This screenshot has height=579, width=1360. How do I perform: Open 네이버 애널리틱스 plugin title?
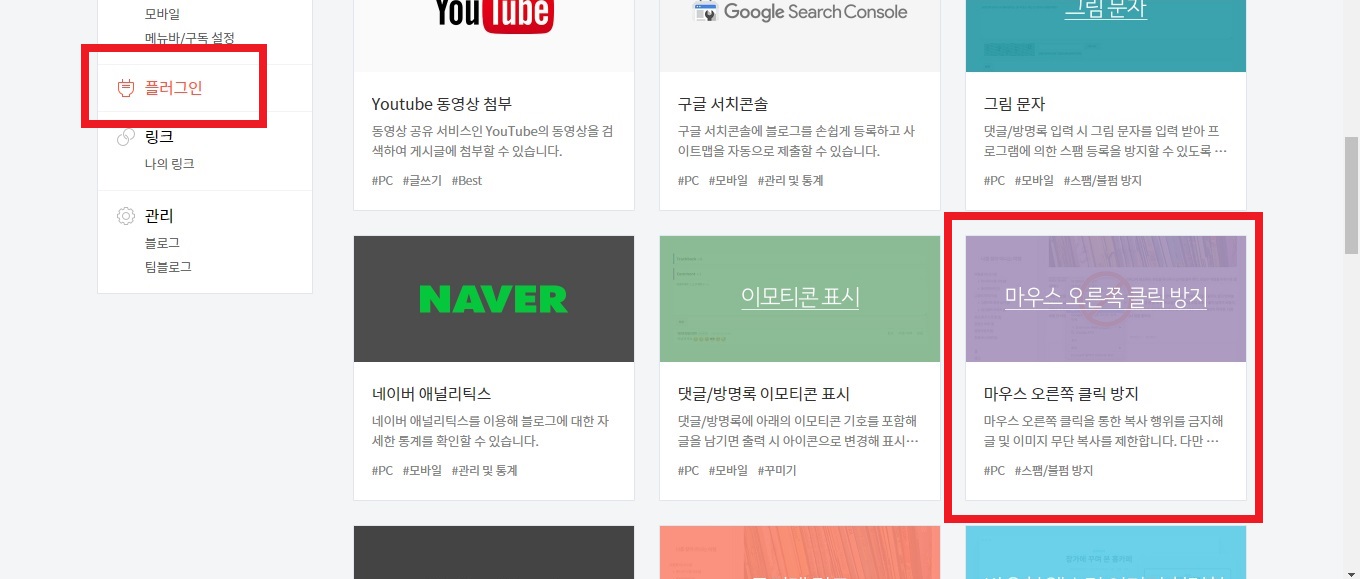pos(431,394)
